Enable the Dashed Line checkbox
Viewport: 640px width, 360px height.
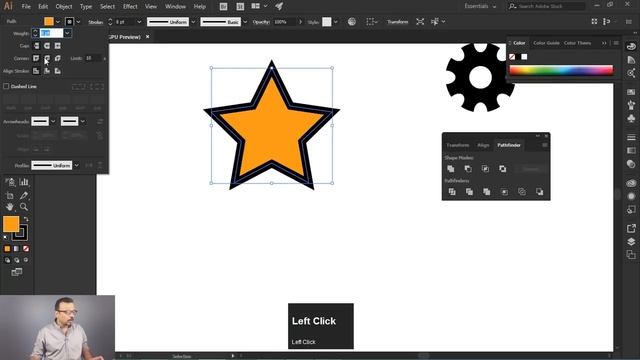[x=6, y=86]
